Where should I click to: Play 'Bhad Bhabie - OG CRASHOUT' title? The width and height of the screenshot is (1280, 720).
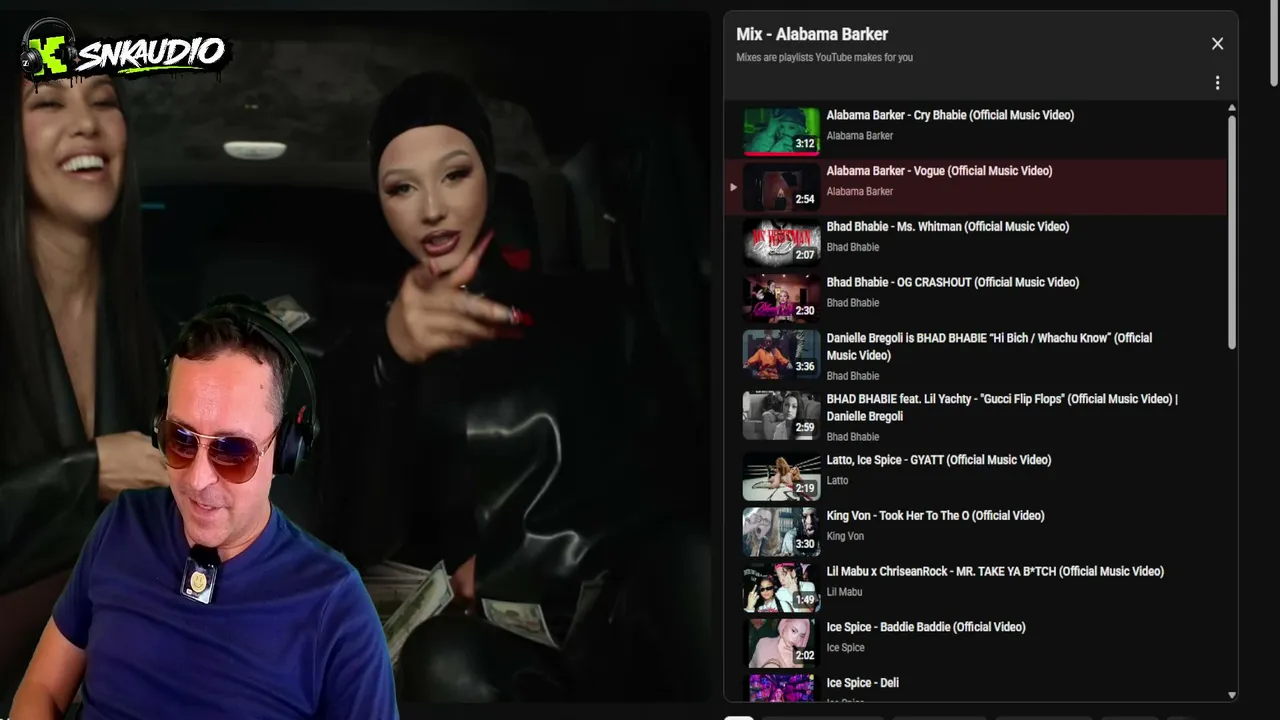point(952,283)
